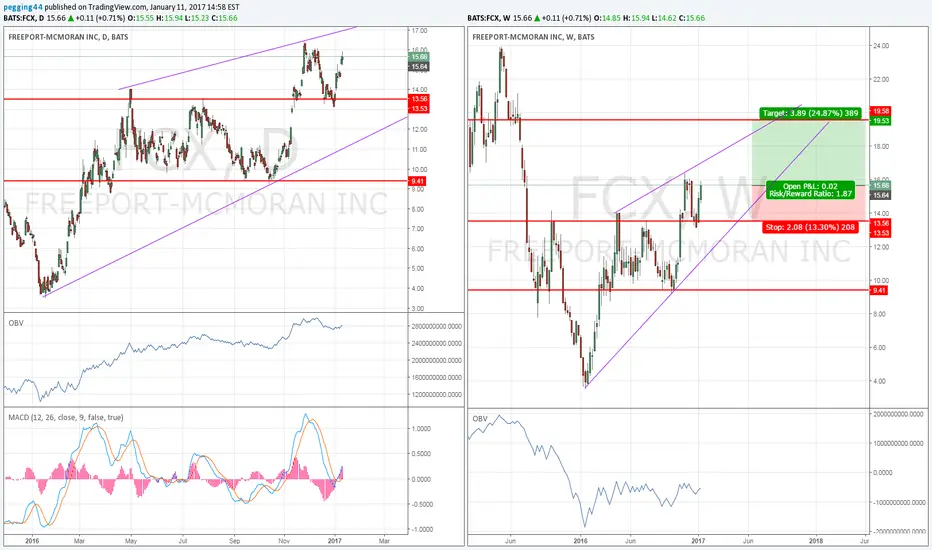Image resolution: width=932 pixels, height=550 pixels.
Task: Select the green profit target zone
Action: 810,152
